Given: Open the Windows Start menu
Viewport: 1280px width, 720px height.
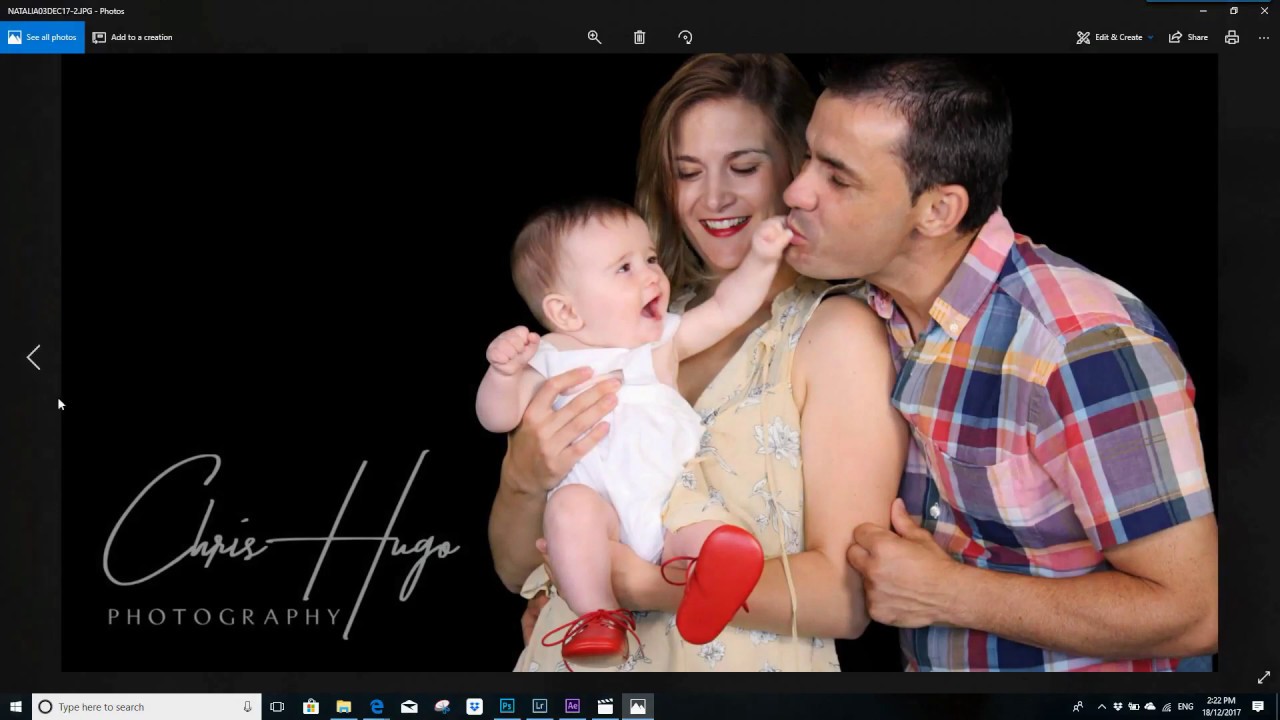Looking at the screenshot, I should [x=16, y=707].
